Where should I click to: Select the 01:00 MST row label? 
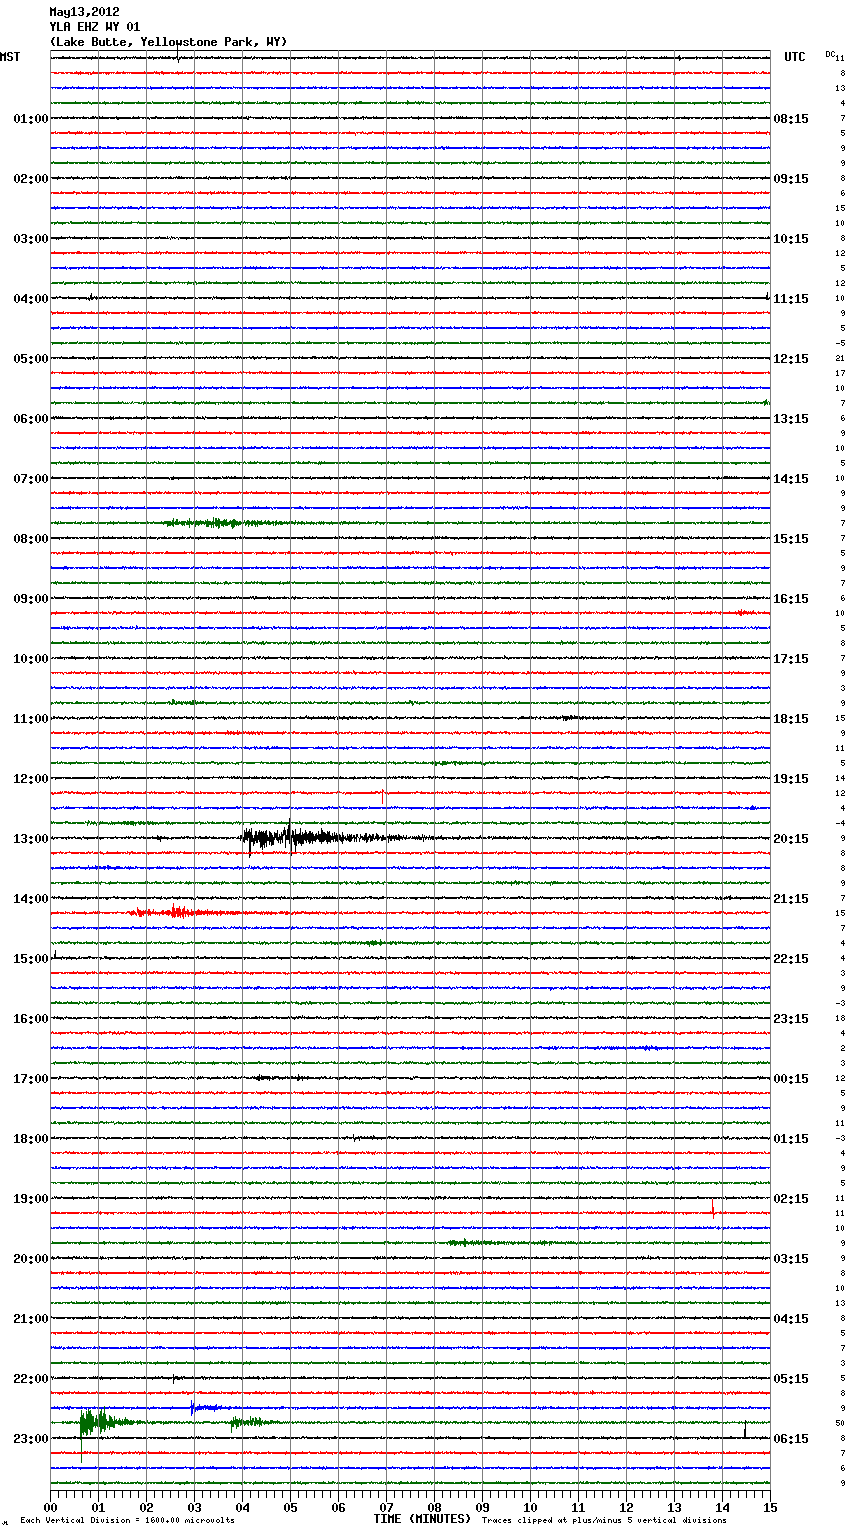point(31,119)
